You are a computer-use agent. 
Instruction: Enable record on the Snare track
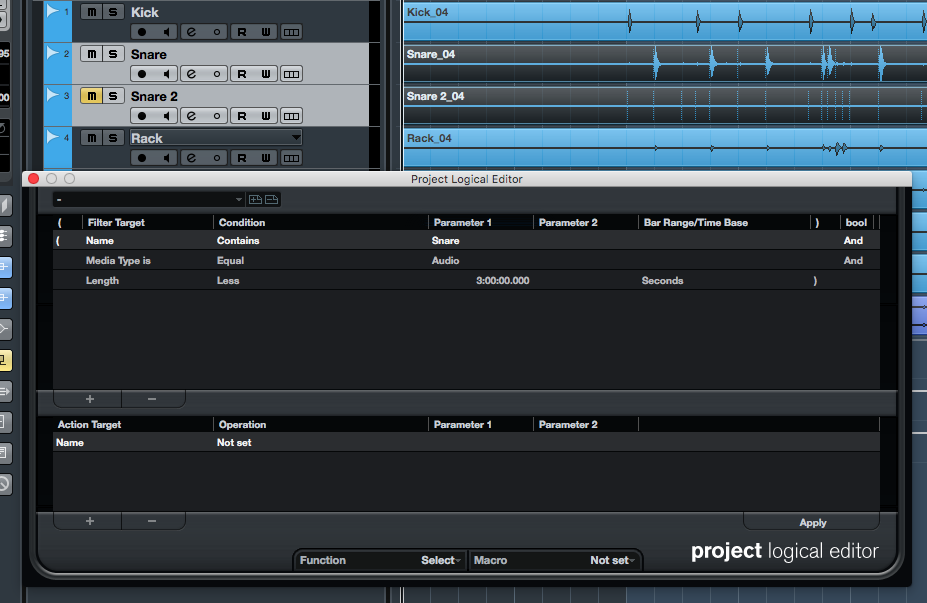tap(141, 74)
